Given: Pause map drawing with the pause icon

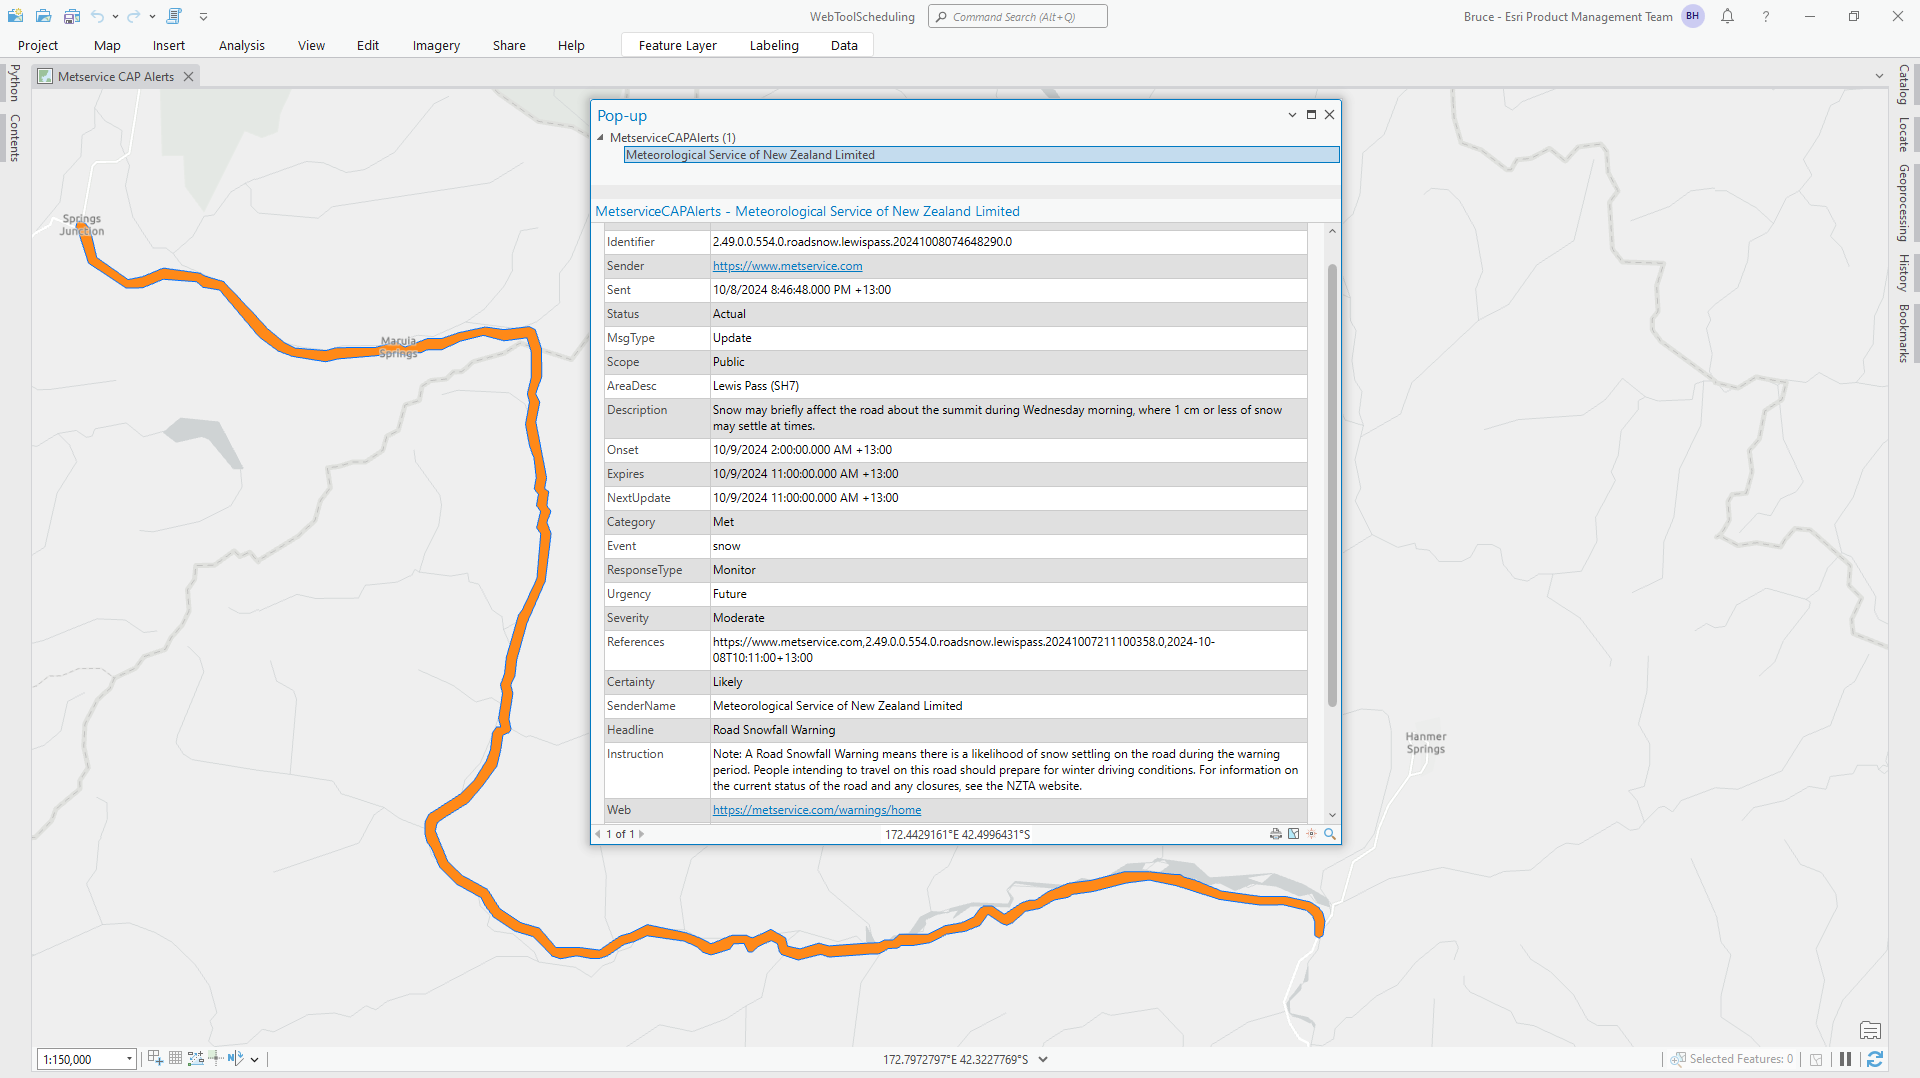Looking at the screenshot, I should coord(1845,1059).
